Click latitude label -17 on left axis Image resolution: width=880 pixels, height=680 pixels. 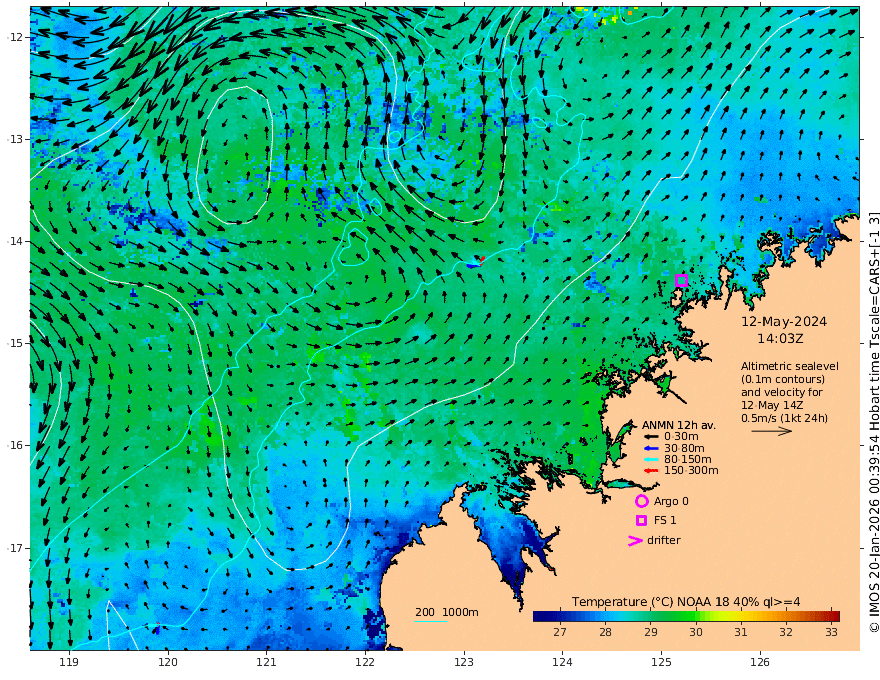(x=15, y=548)
